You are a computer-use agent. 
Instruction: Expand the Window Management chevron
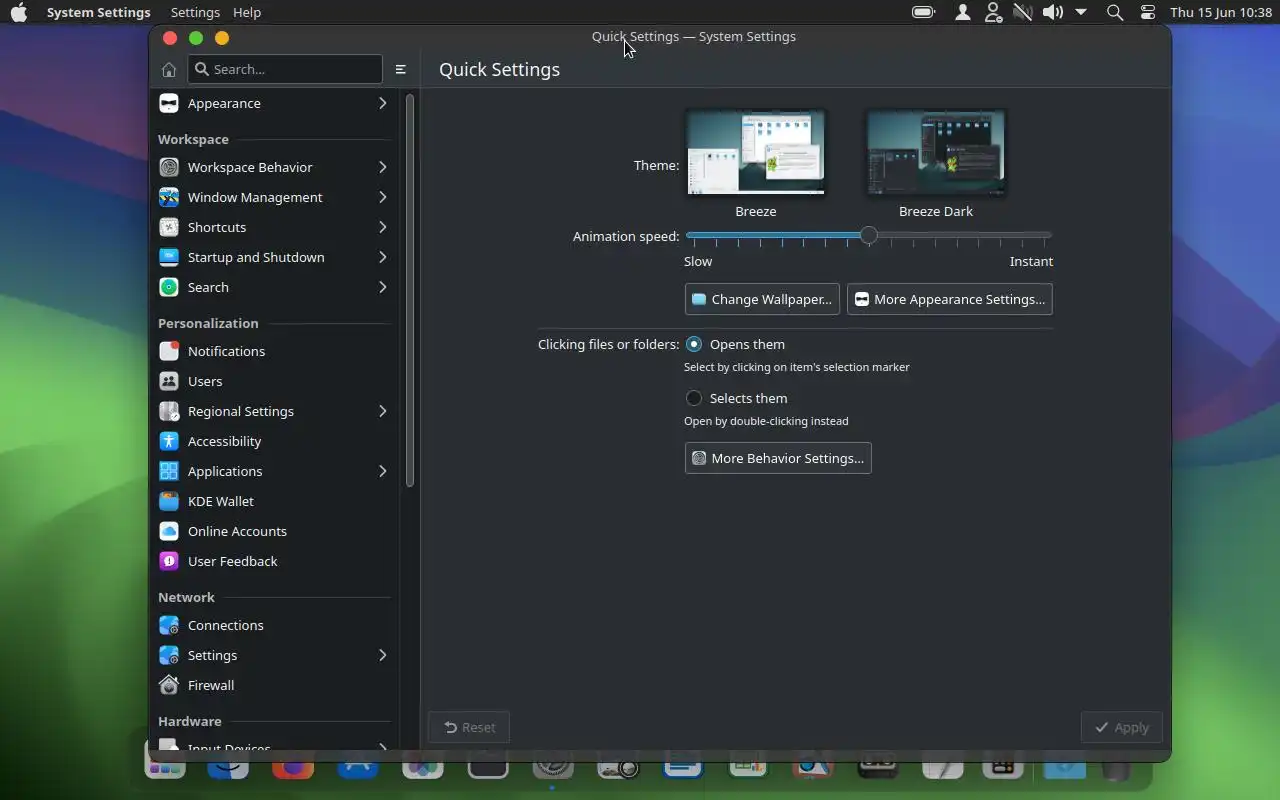click(x=382, y=197)
